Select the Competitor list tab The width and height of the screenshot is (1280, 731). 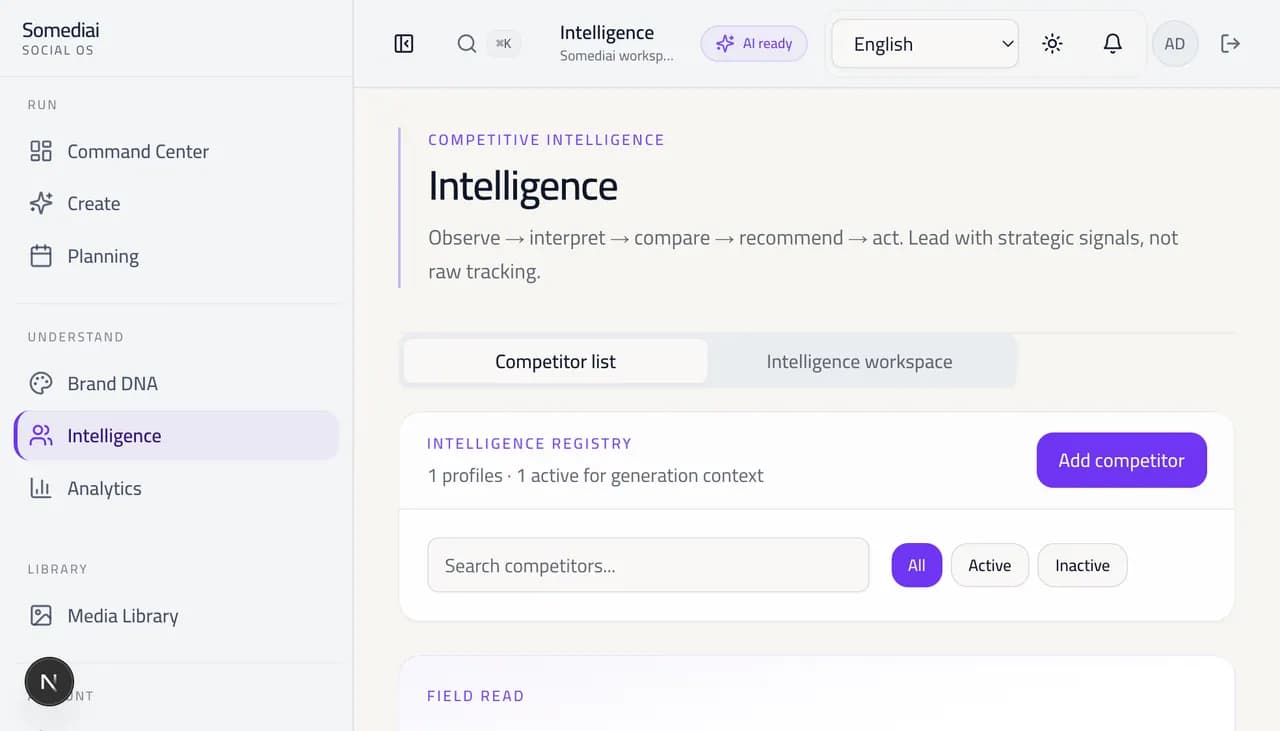point(555,361)
